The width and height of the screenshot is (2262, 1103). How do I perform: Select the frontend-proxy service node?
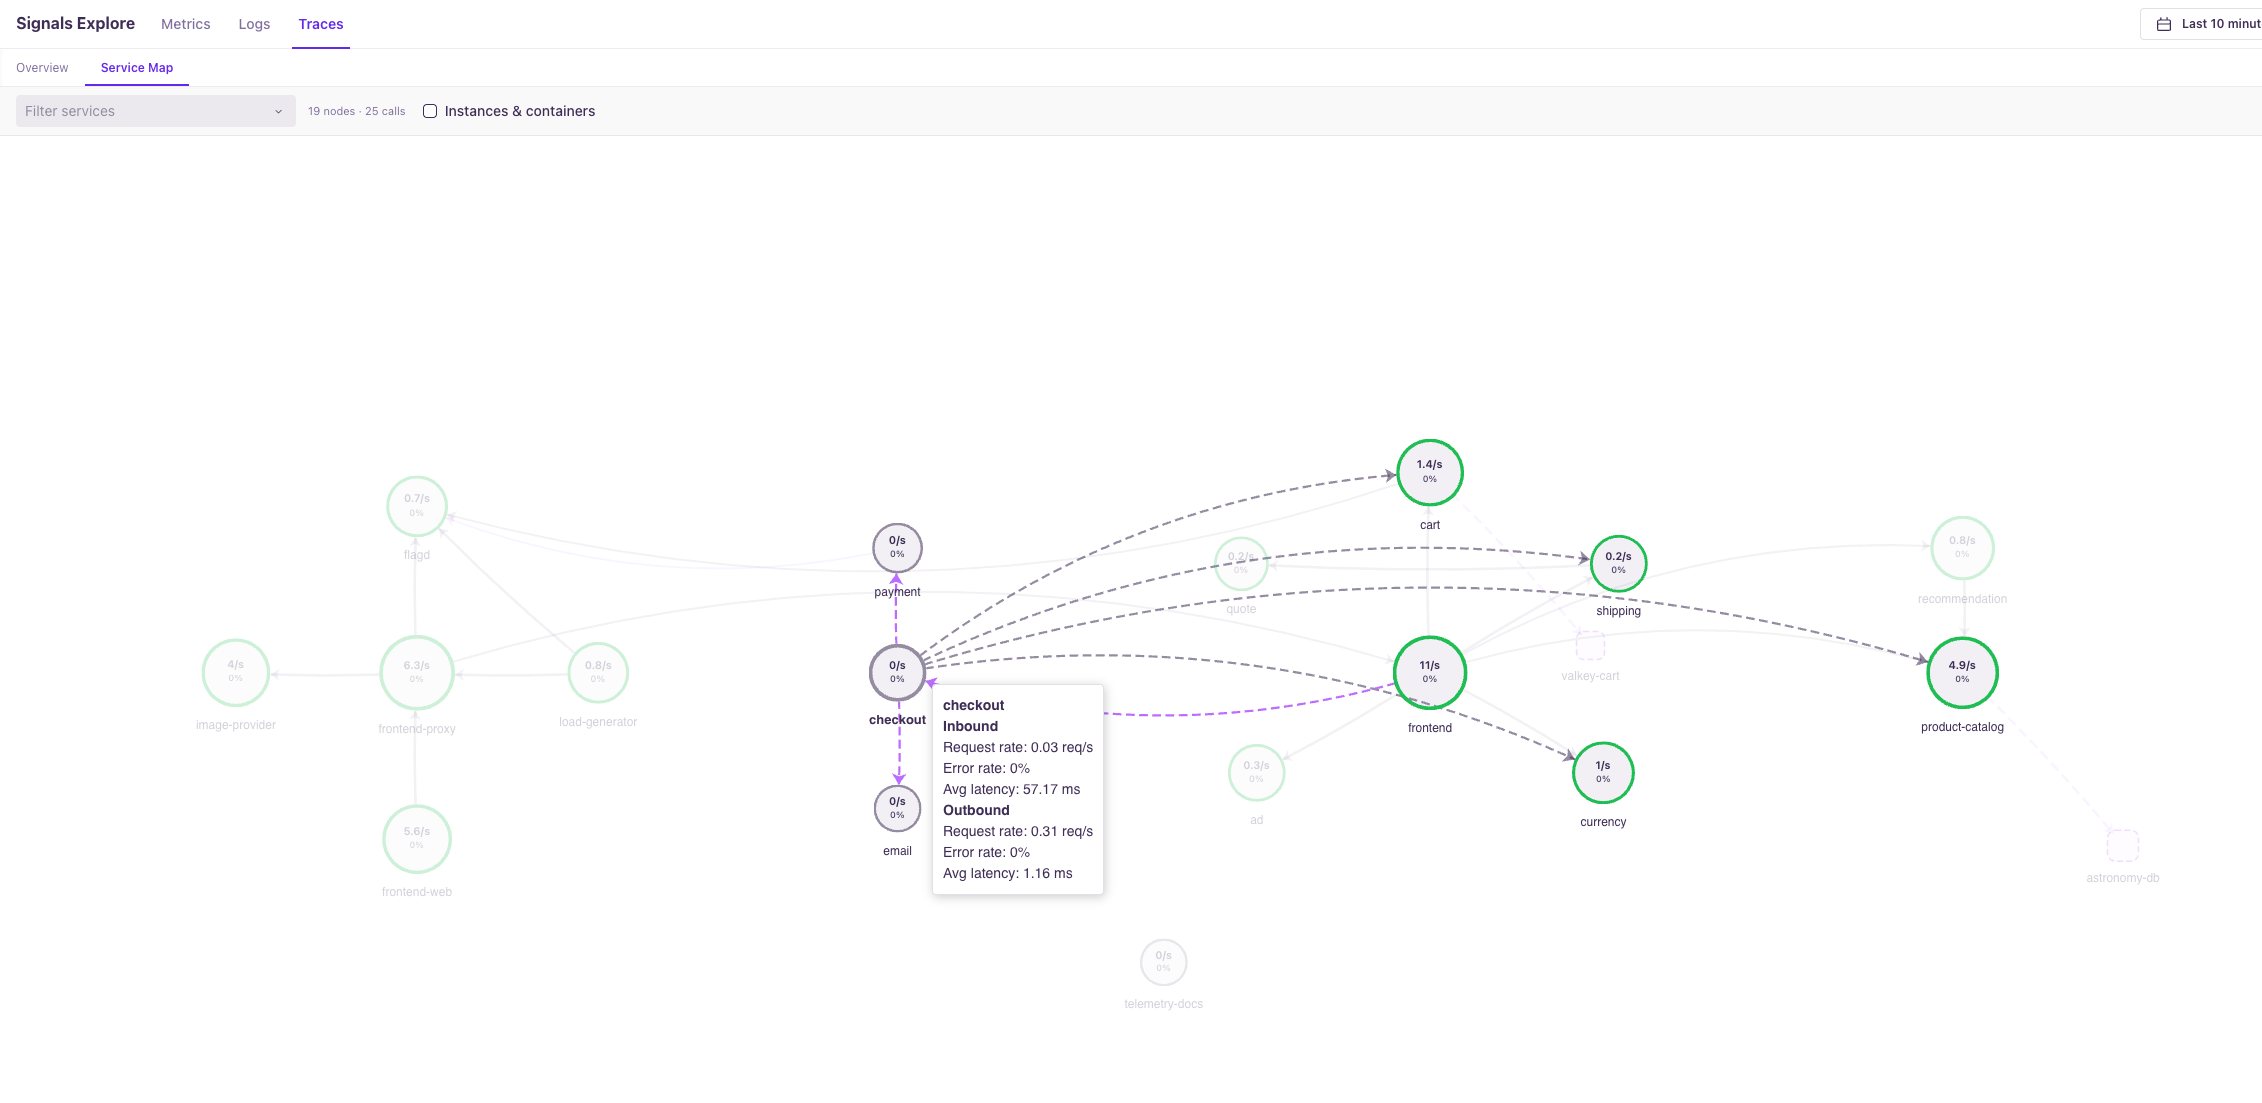(x=416, y=672)
